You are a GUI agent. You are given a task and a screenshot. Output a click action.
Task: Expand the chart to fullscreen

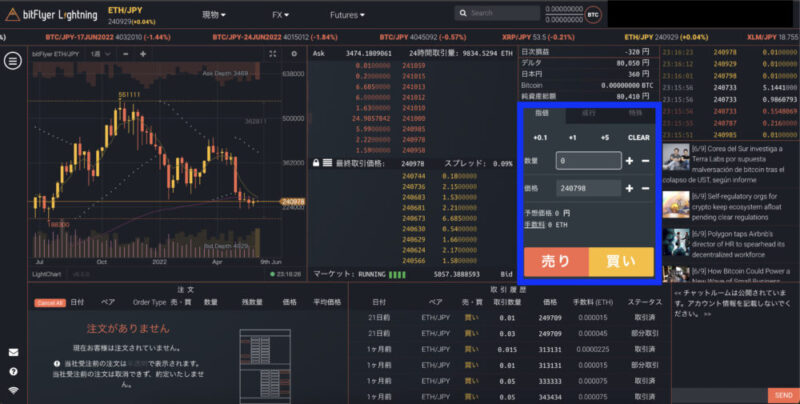click(270, 55)
